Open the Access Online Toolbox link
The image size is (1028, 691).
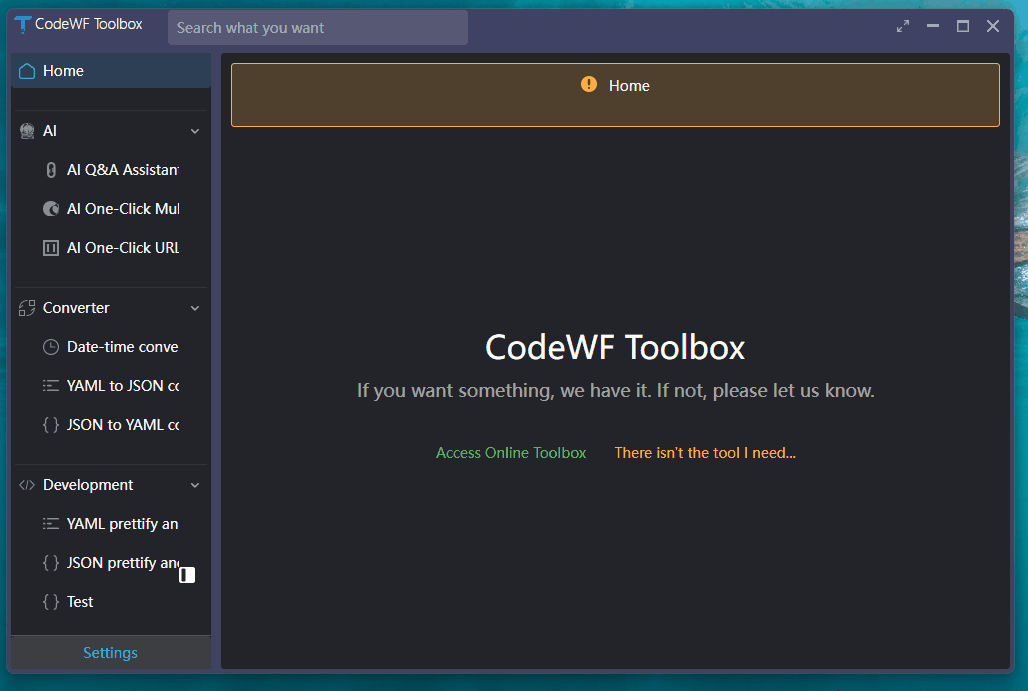511,453
